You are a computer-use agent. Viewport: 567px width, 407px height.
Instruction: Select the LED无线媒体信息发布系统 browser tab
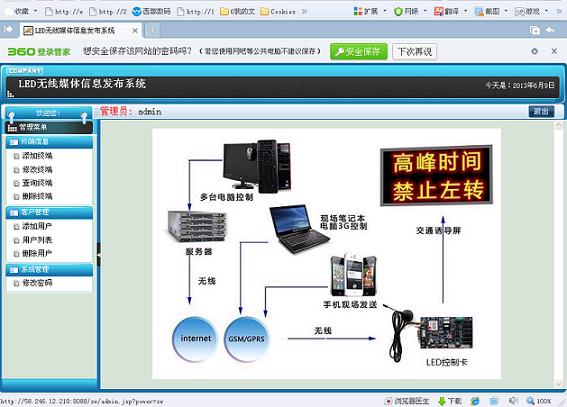point(80,31)
